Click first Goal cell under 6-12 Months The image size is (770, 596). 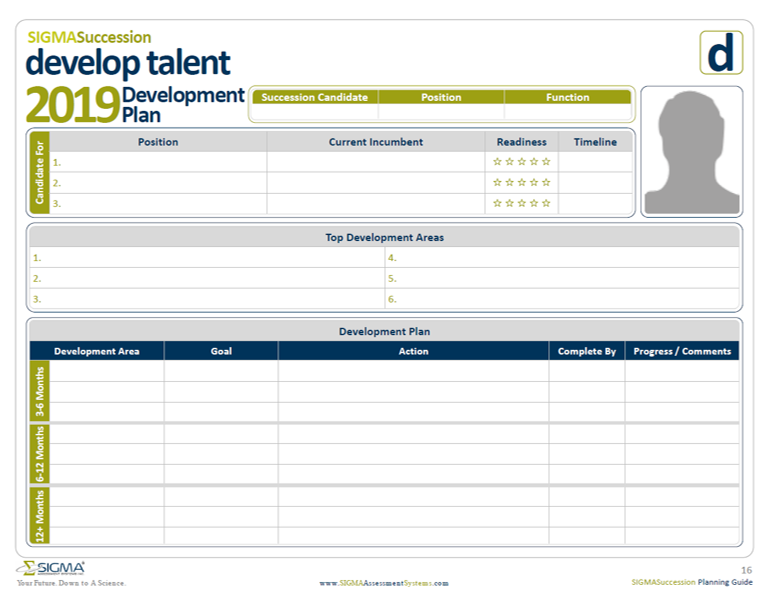click(x=221, y=433)
